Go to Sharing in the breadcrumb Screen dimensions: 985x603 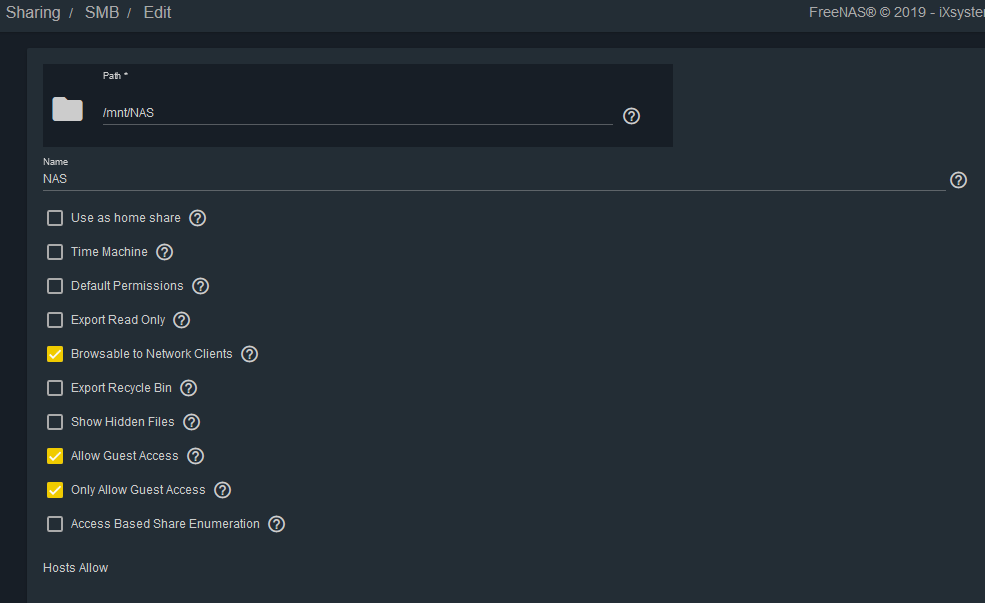tap(33, 13)
